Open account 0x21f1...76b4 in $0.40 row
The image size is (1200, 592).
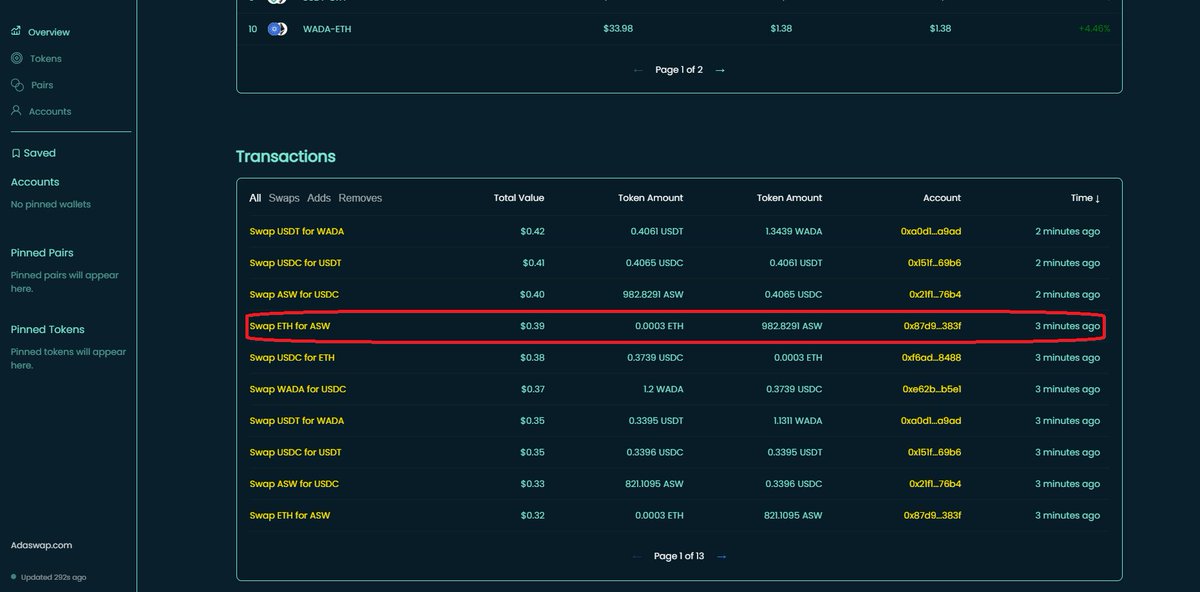[x=934, y=295]
